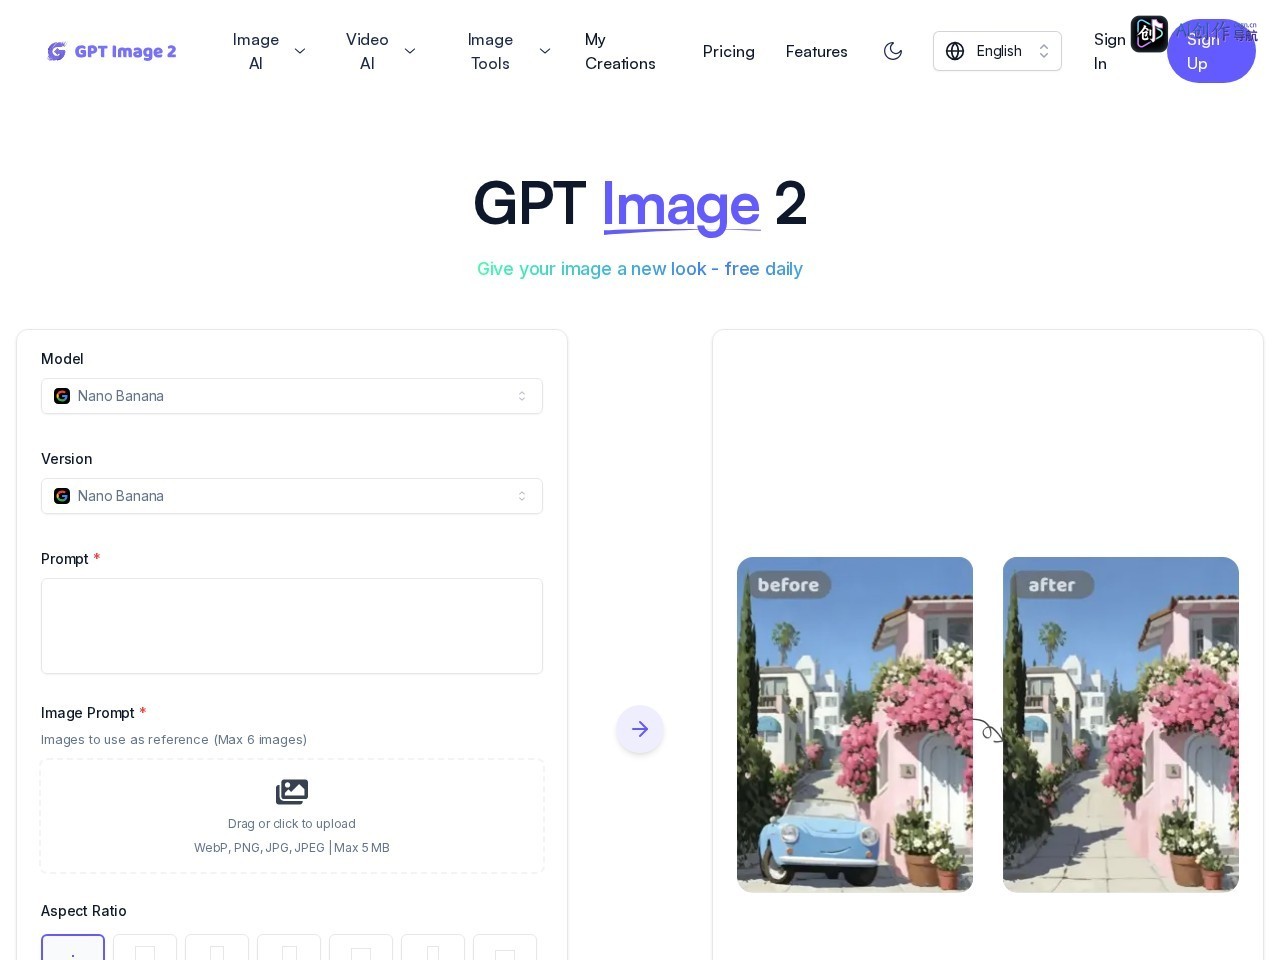Viewport: 1280px width, 960px height.
Task: Click the Sign Up button
Action: click(x=1211, y=51)
